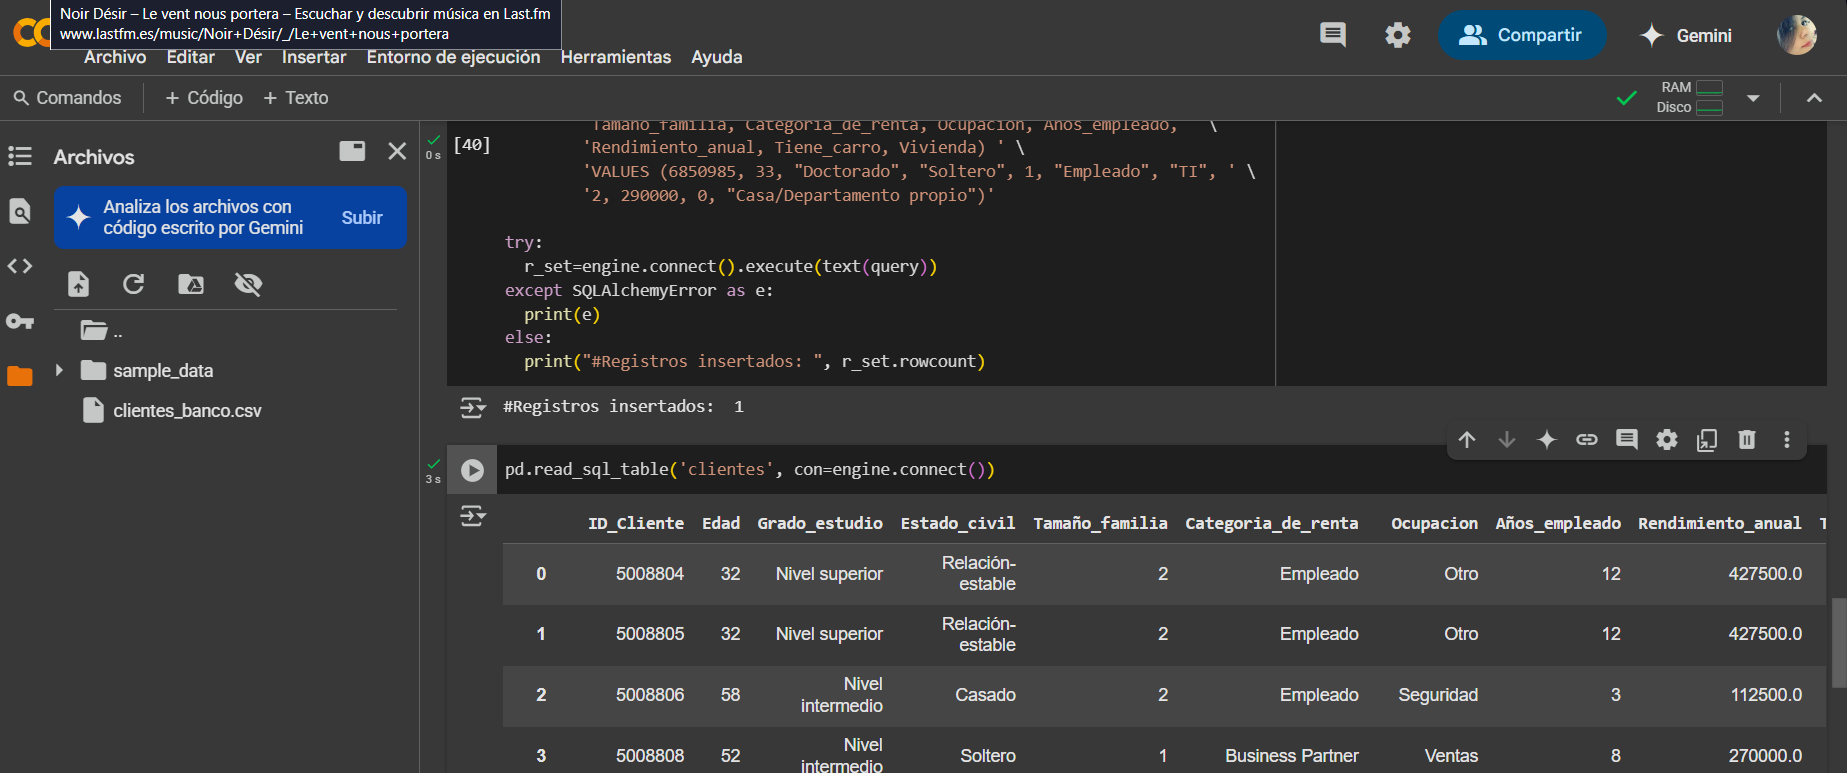Add a new Código cell

(204, 98)
